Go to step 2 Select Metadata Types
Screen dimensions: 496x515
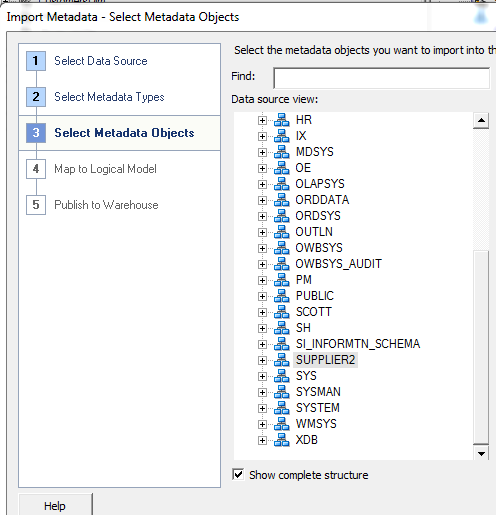click(x=109, y=97)
